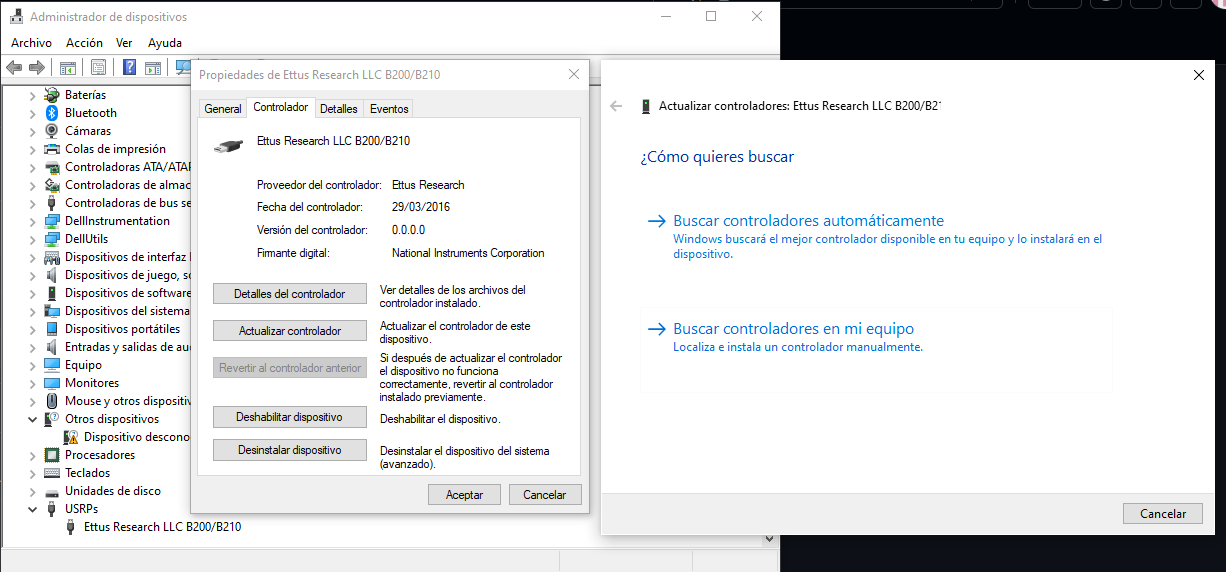1226x572 pixels.
Task: Expand the Baterías category
Action: (32, 95)
